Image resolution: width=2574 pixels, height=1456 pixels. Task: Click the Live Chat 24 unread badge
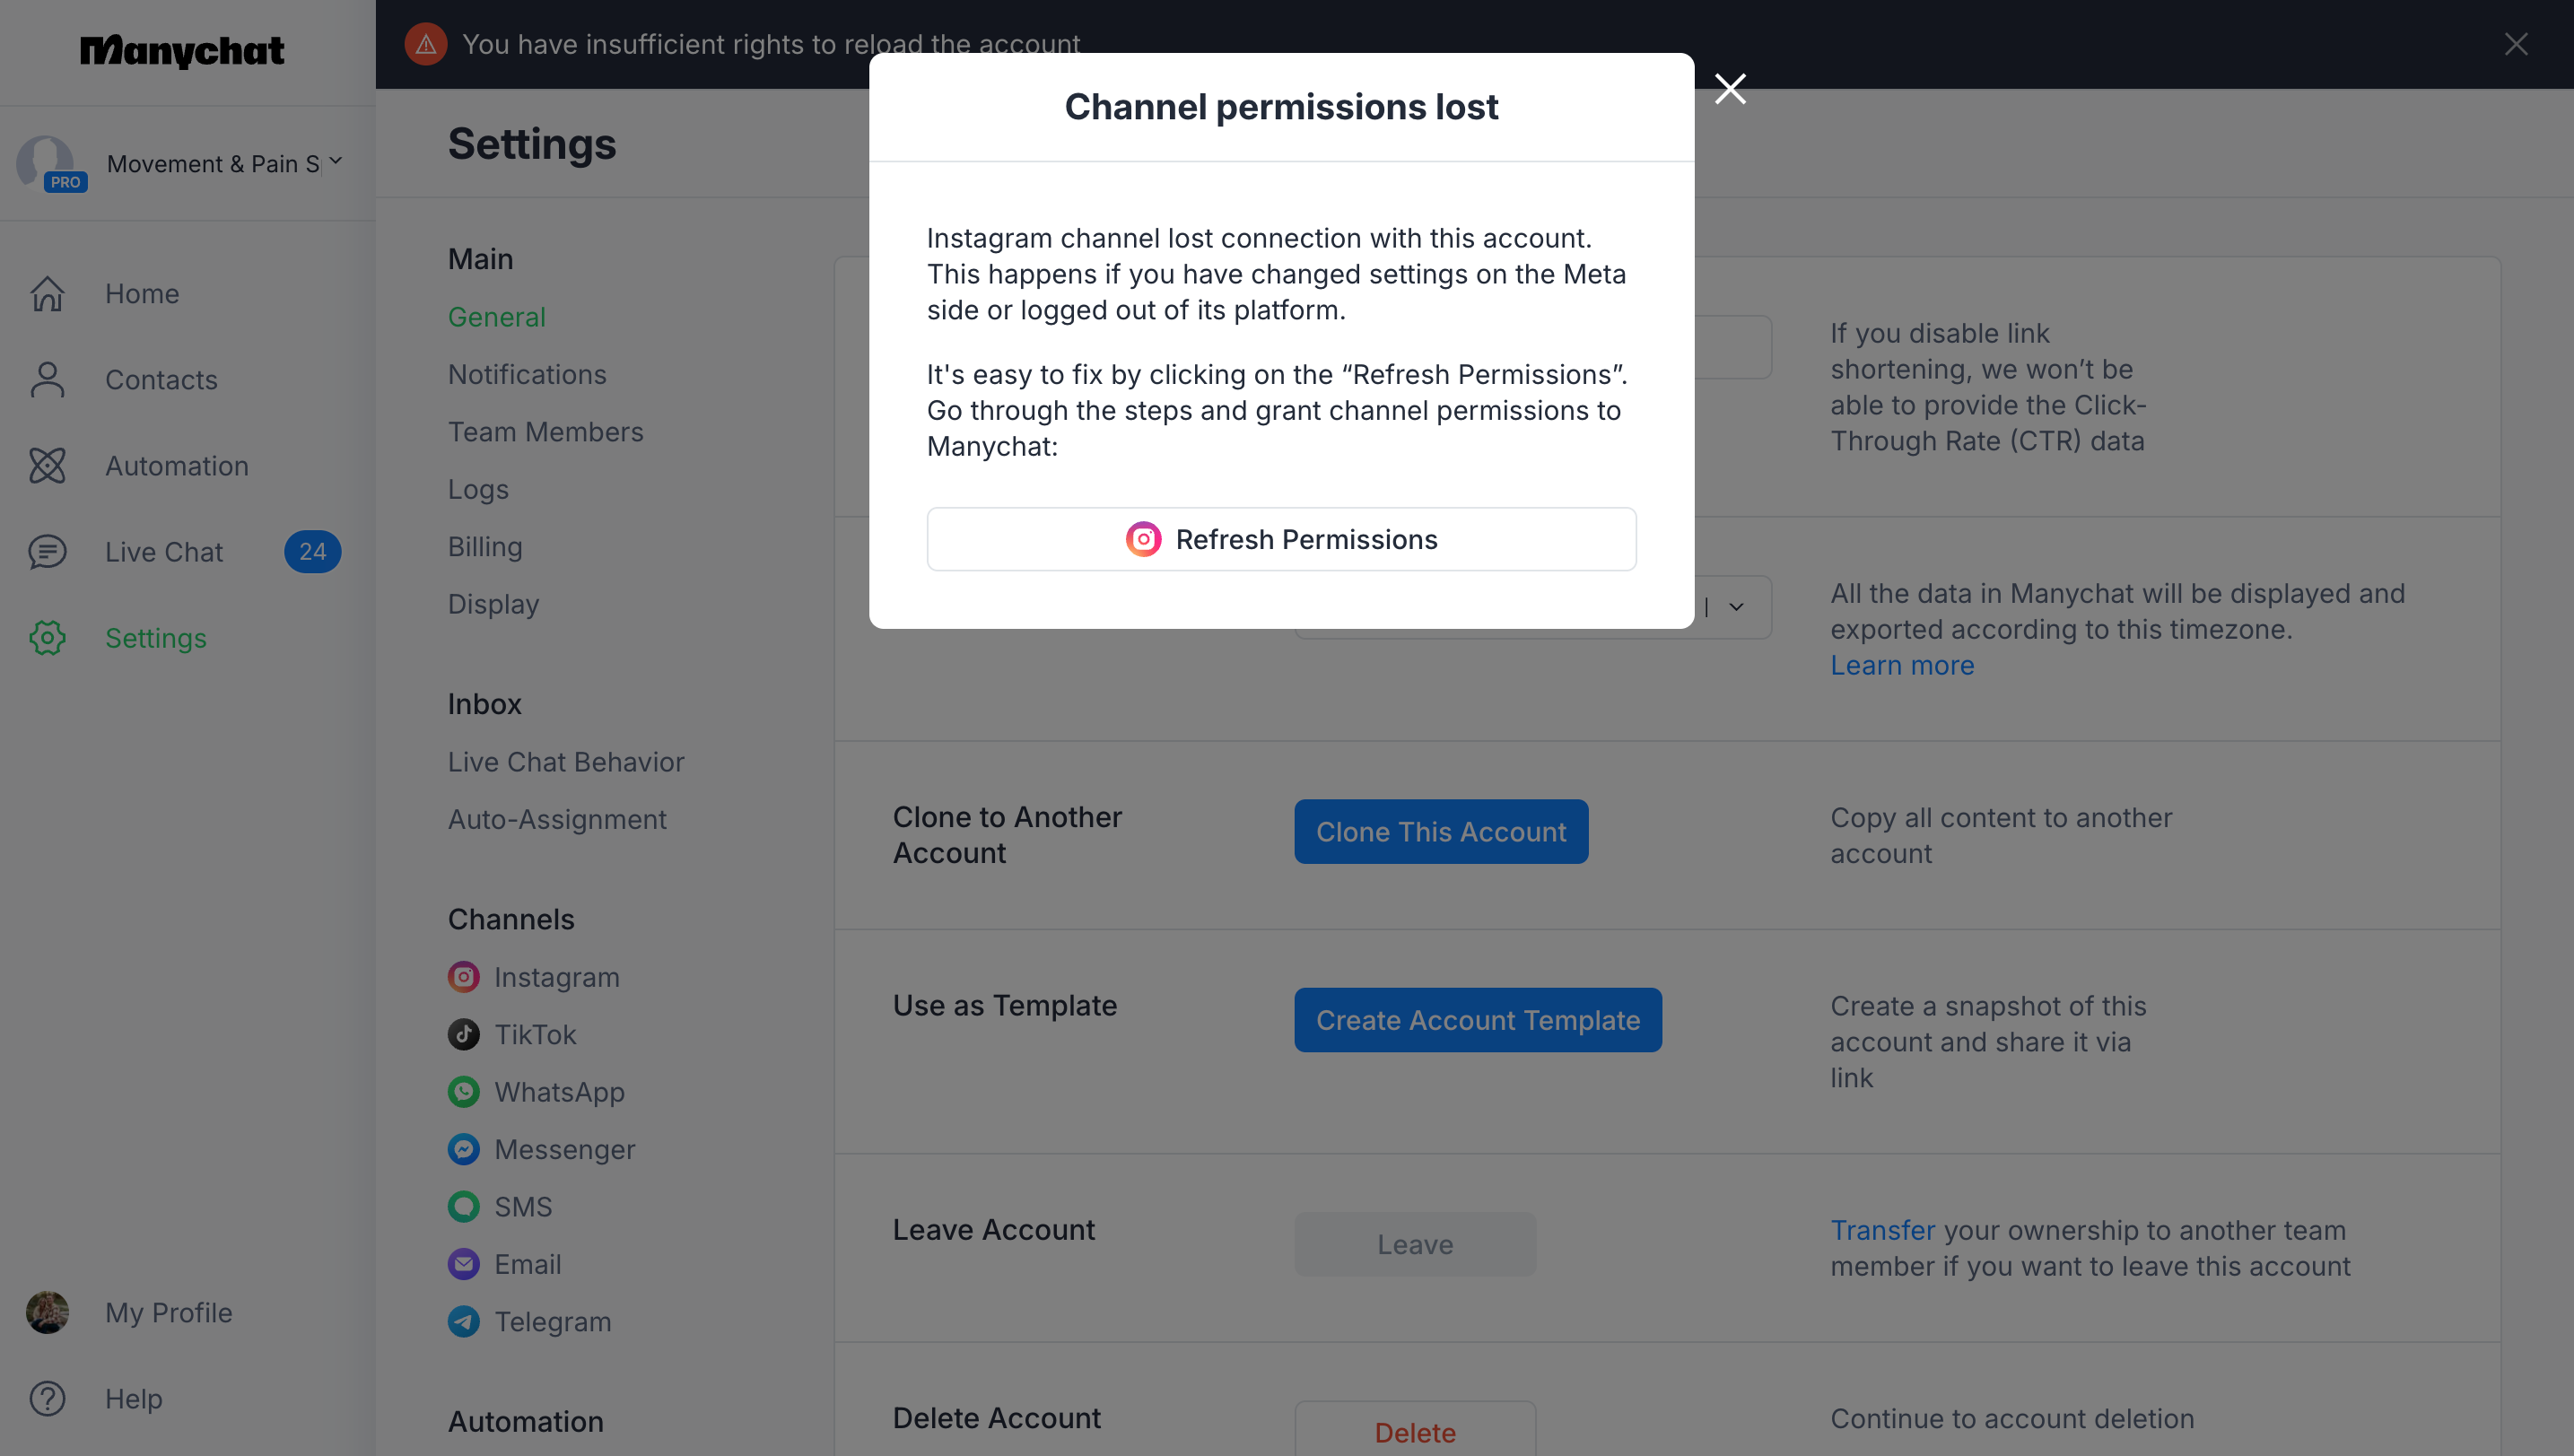(x=312, y=552)
